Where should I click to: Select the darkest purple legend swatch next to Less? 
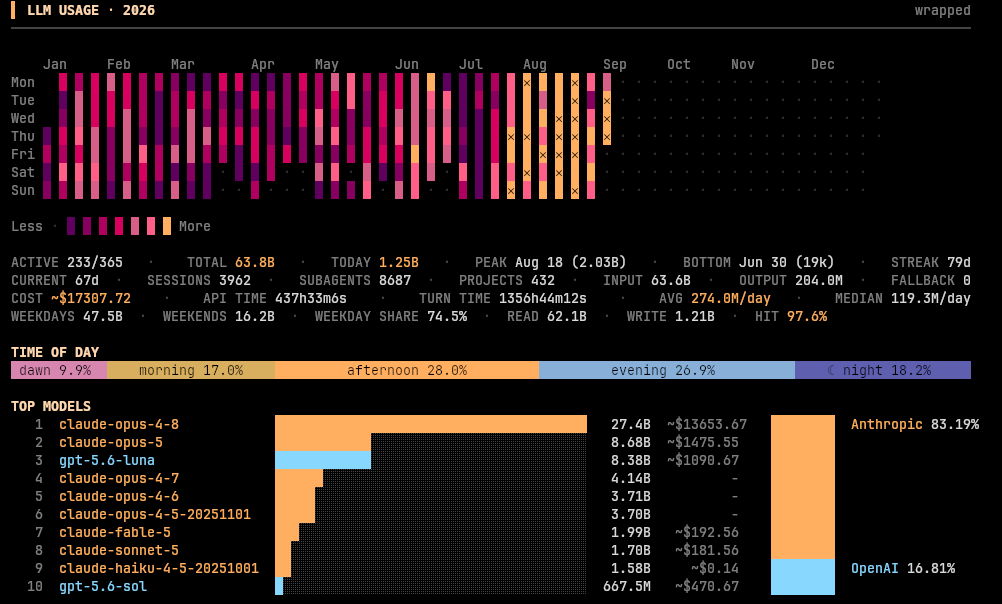[x=71, y=226]
